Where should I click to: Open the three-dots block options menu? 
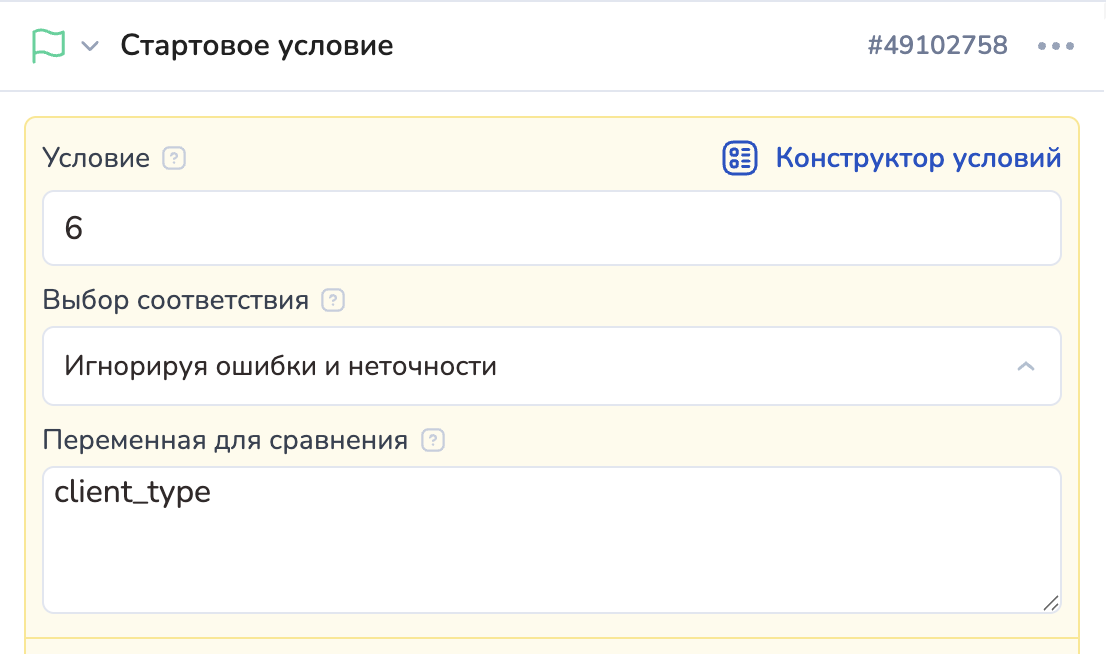1055,46
